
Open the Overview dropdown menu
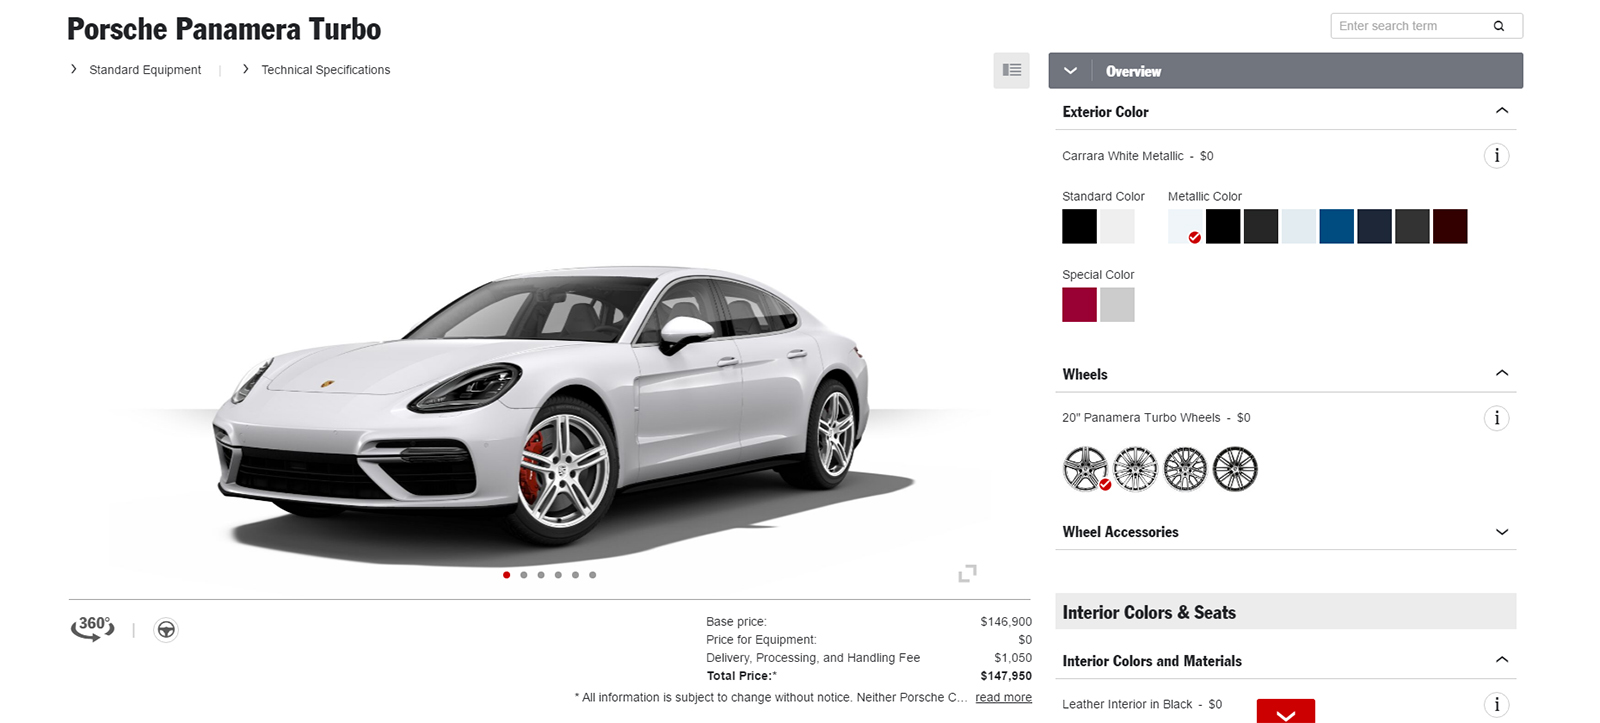[x=1070, y=71]
